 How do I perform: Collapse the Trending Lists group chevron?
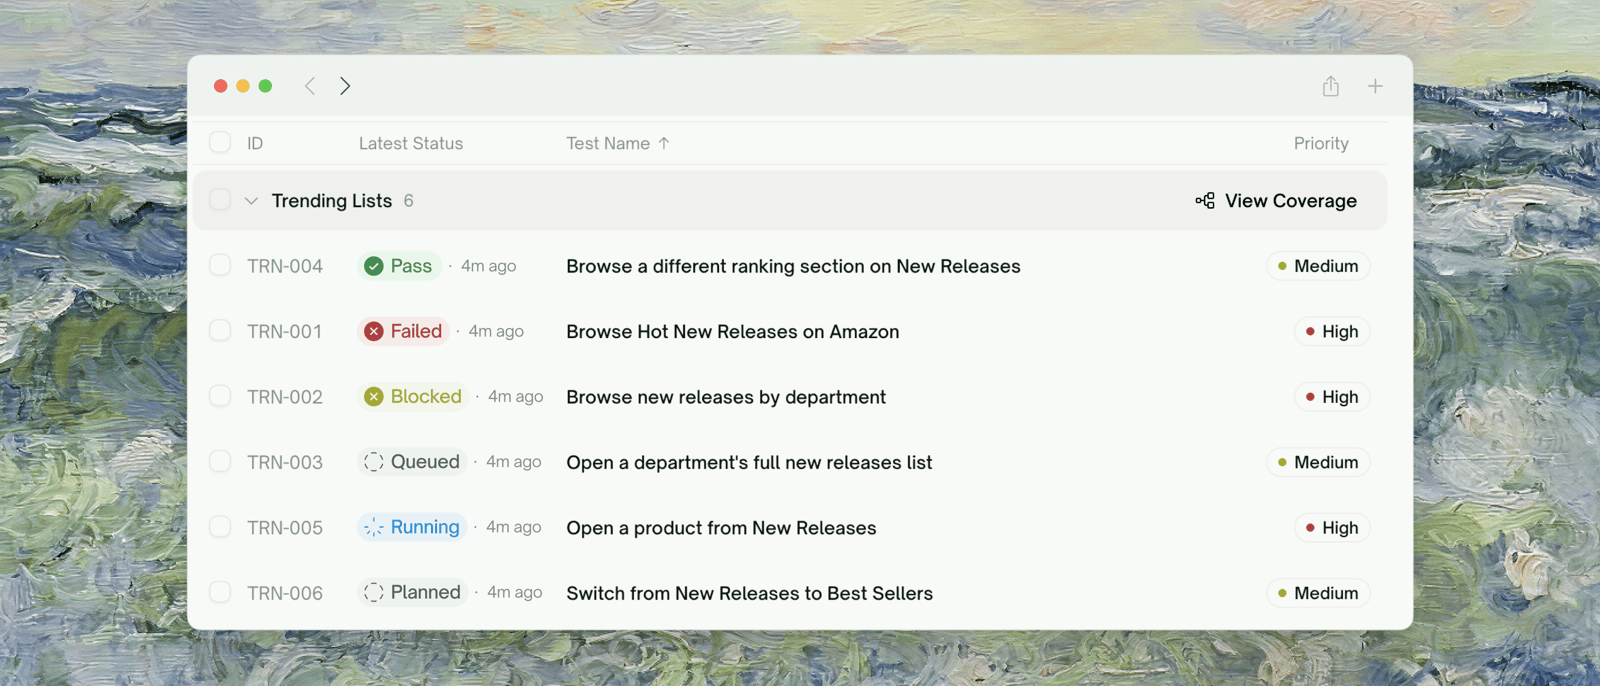(x=251, y=201)
